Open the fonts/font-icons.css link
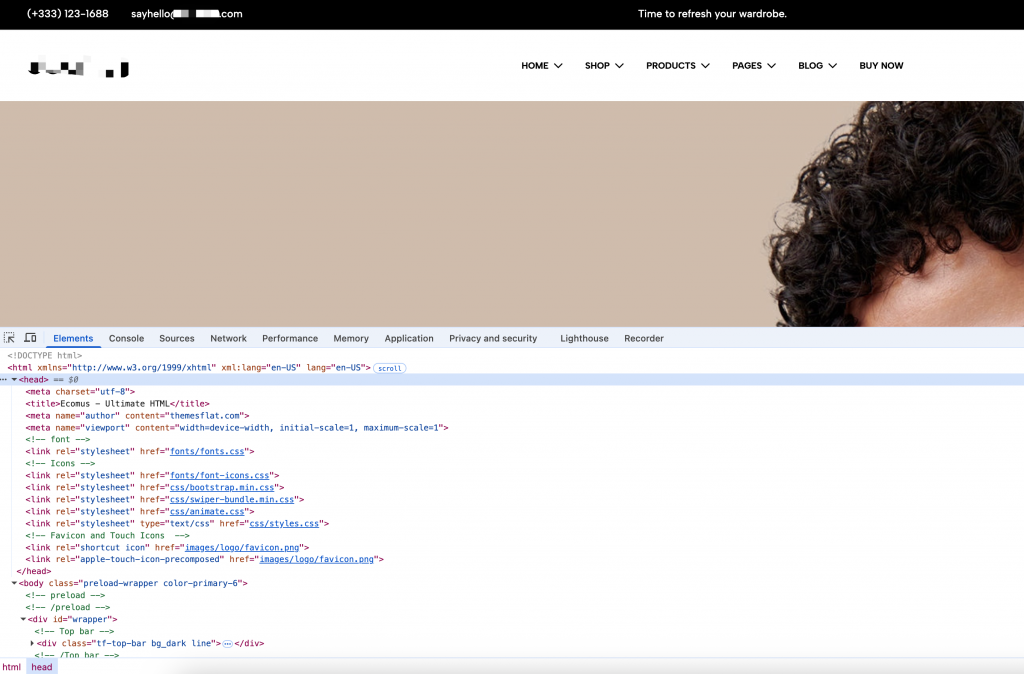 click(219, 475)
